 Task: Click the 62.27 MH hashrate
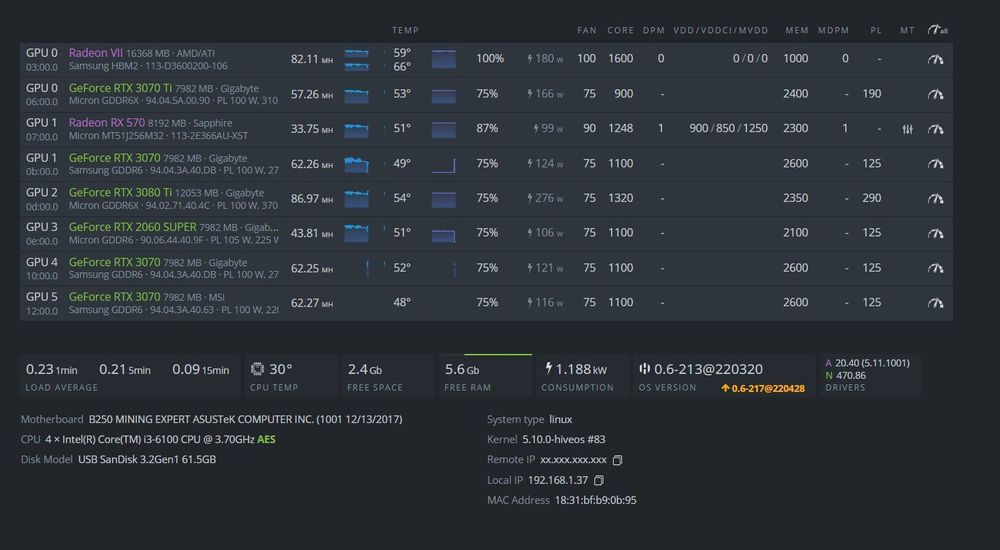[312, 303]
